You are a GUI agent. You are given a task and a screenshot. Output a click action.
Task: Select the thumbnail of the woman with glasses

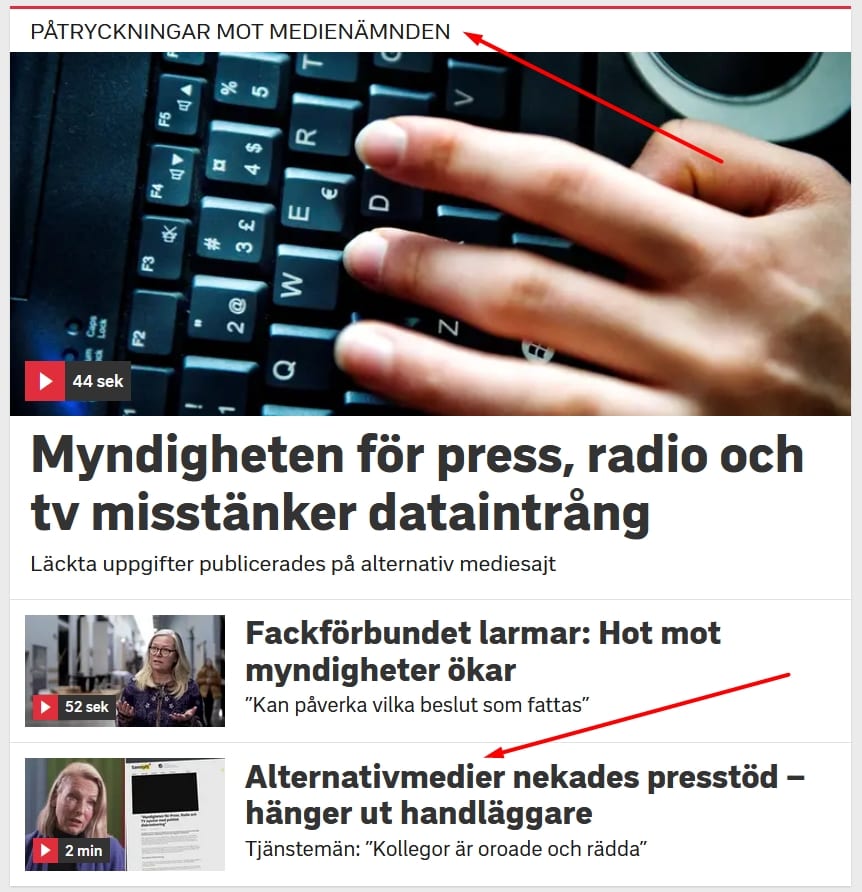point(125,671)
